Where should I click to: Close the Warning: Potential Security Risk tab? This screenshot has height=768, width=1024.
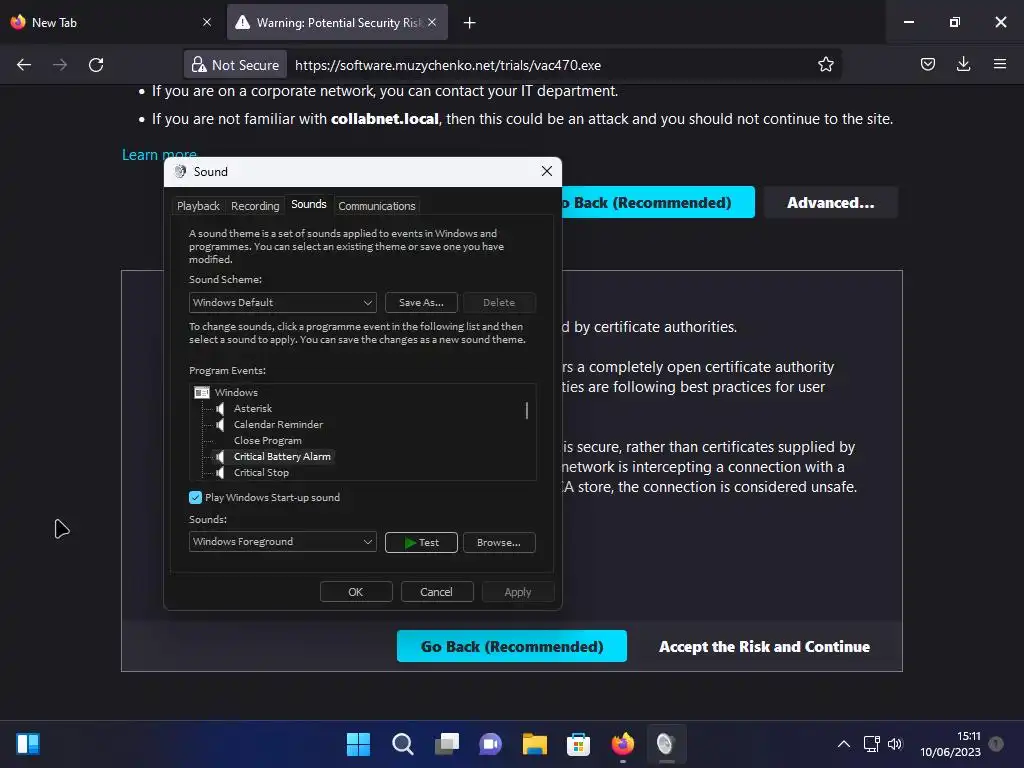[432, 22]
